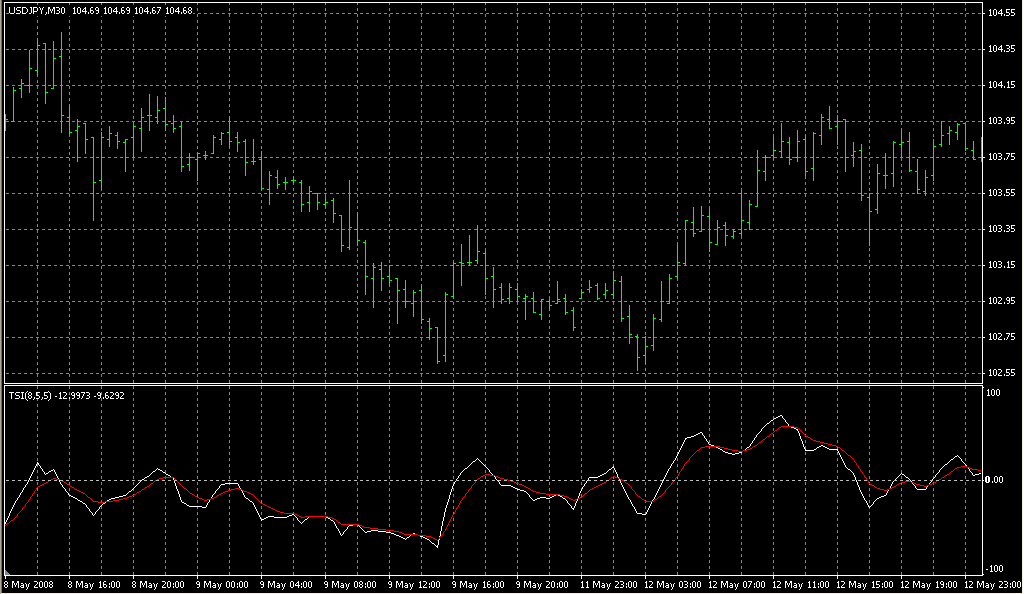The image size is (1024, 594).
Task: Select the 11 May 23:00 time marker
Action: coord(608,584)
